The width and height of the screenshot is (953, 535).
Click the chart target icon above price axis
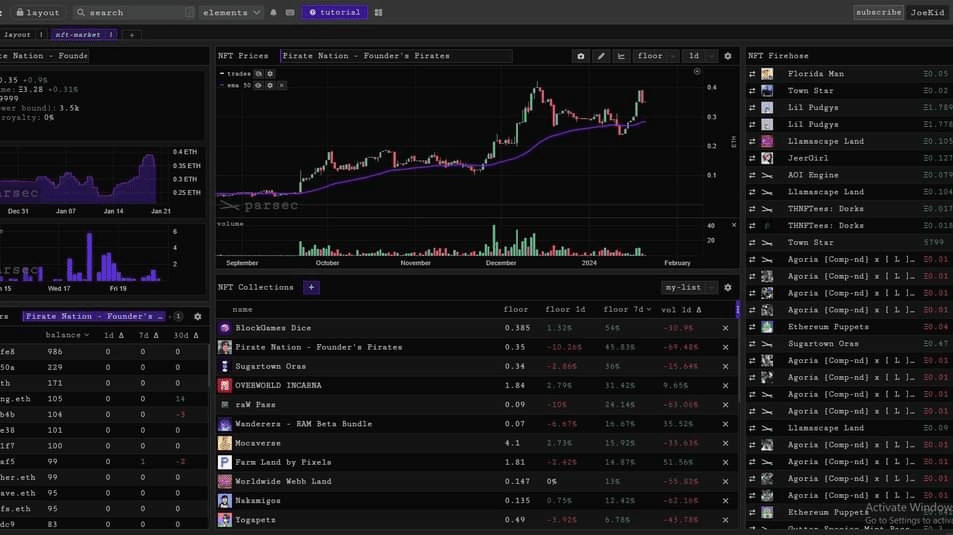[697, 72]
